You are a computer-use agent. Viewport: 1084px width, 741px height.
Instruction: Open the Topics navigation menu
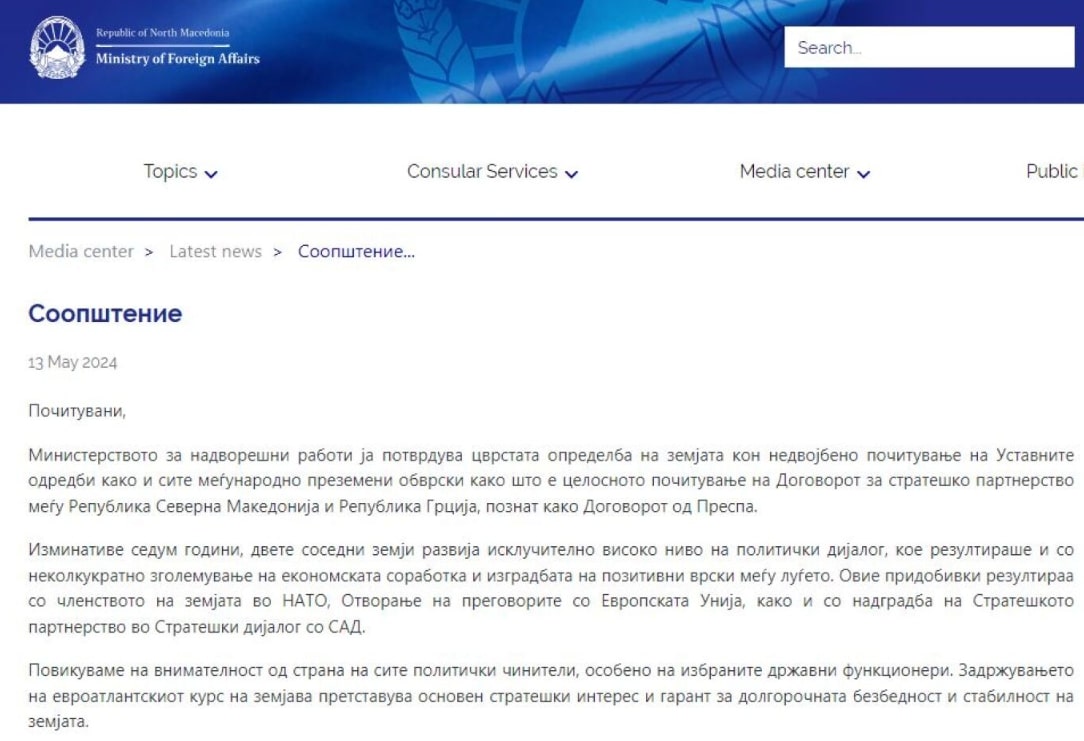click(170, 172)
